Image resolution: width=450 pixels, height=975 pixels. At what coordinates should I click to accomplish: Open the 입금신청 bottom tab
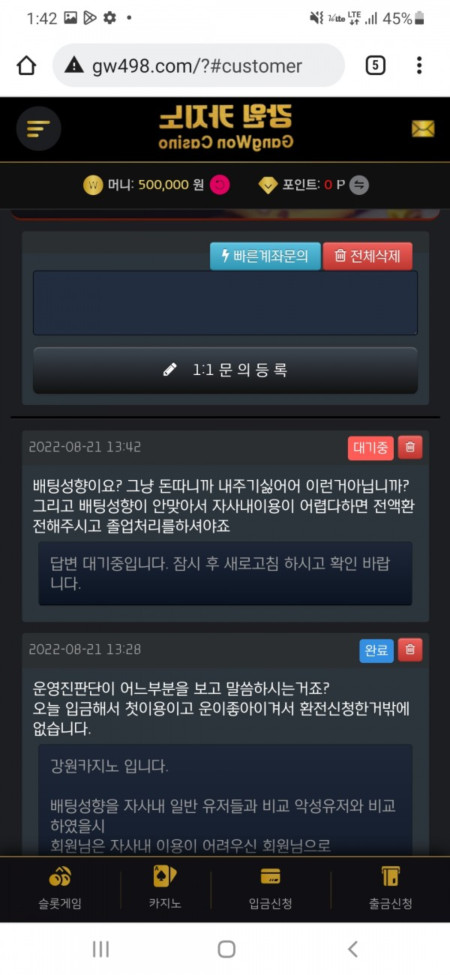point(270,890)
